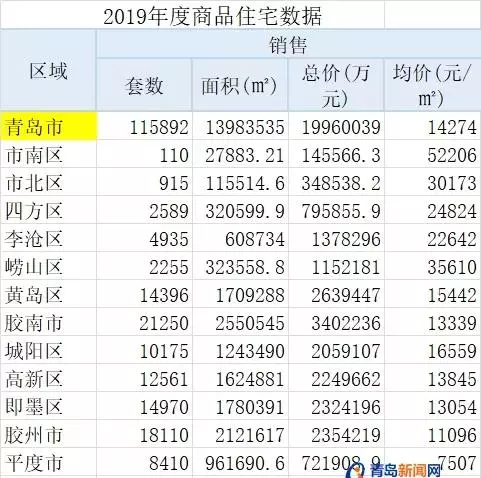Select the 1780391 cell
Image resolution: width=481 pixels, height=478 pixels.
click(240, 406)
